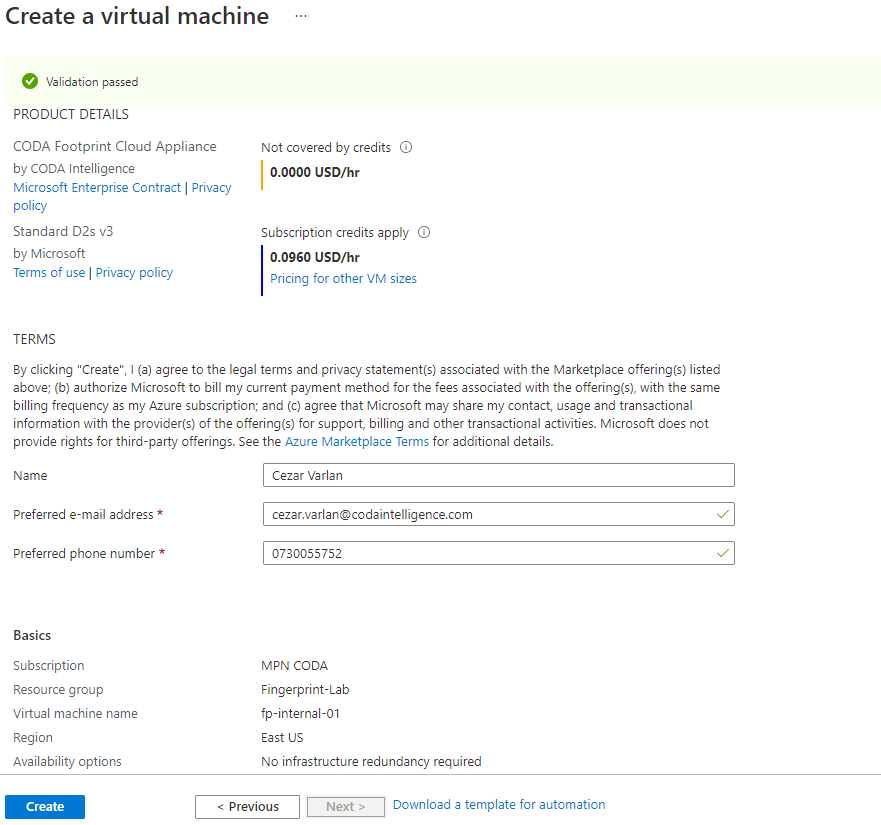Click the green Validation passed checkmark icon

(x=30, y=81)
